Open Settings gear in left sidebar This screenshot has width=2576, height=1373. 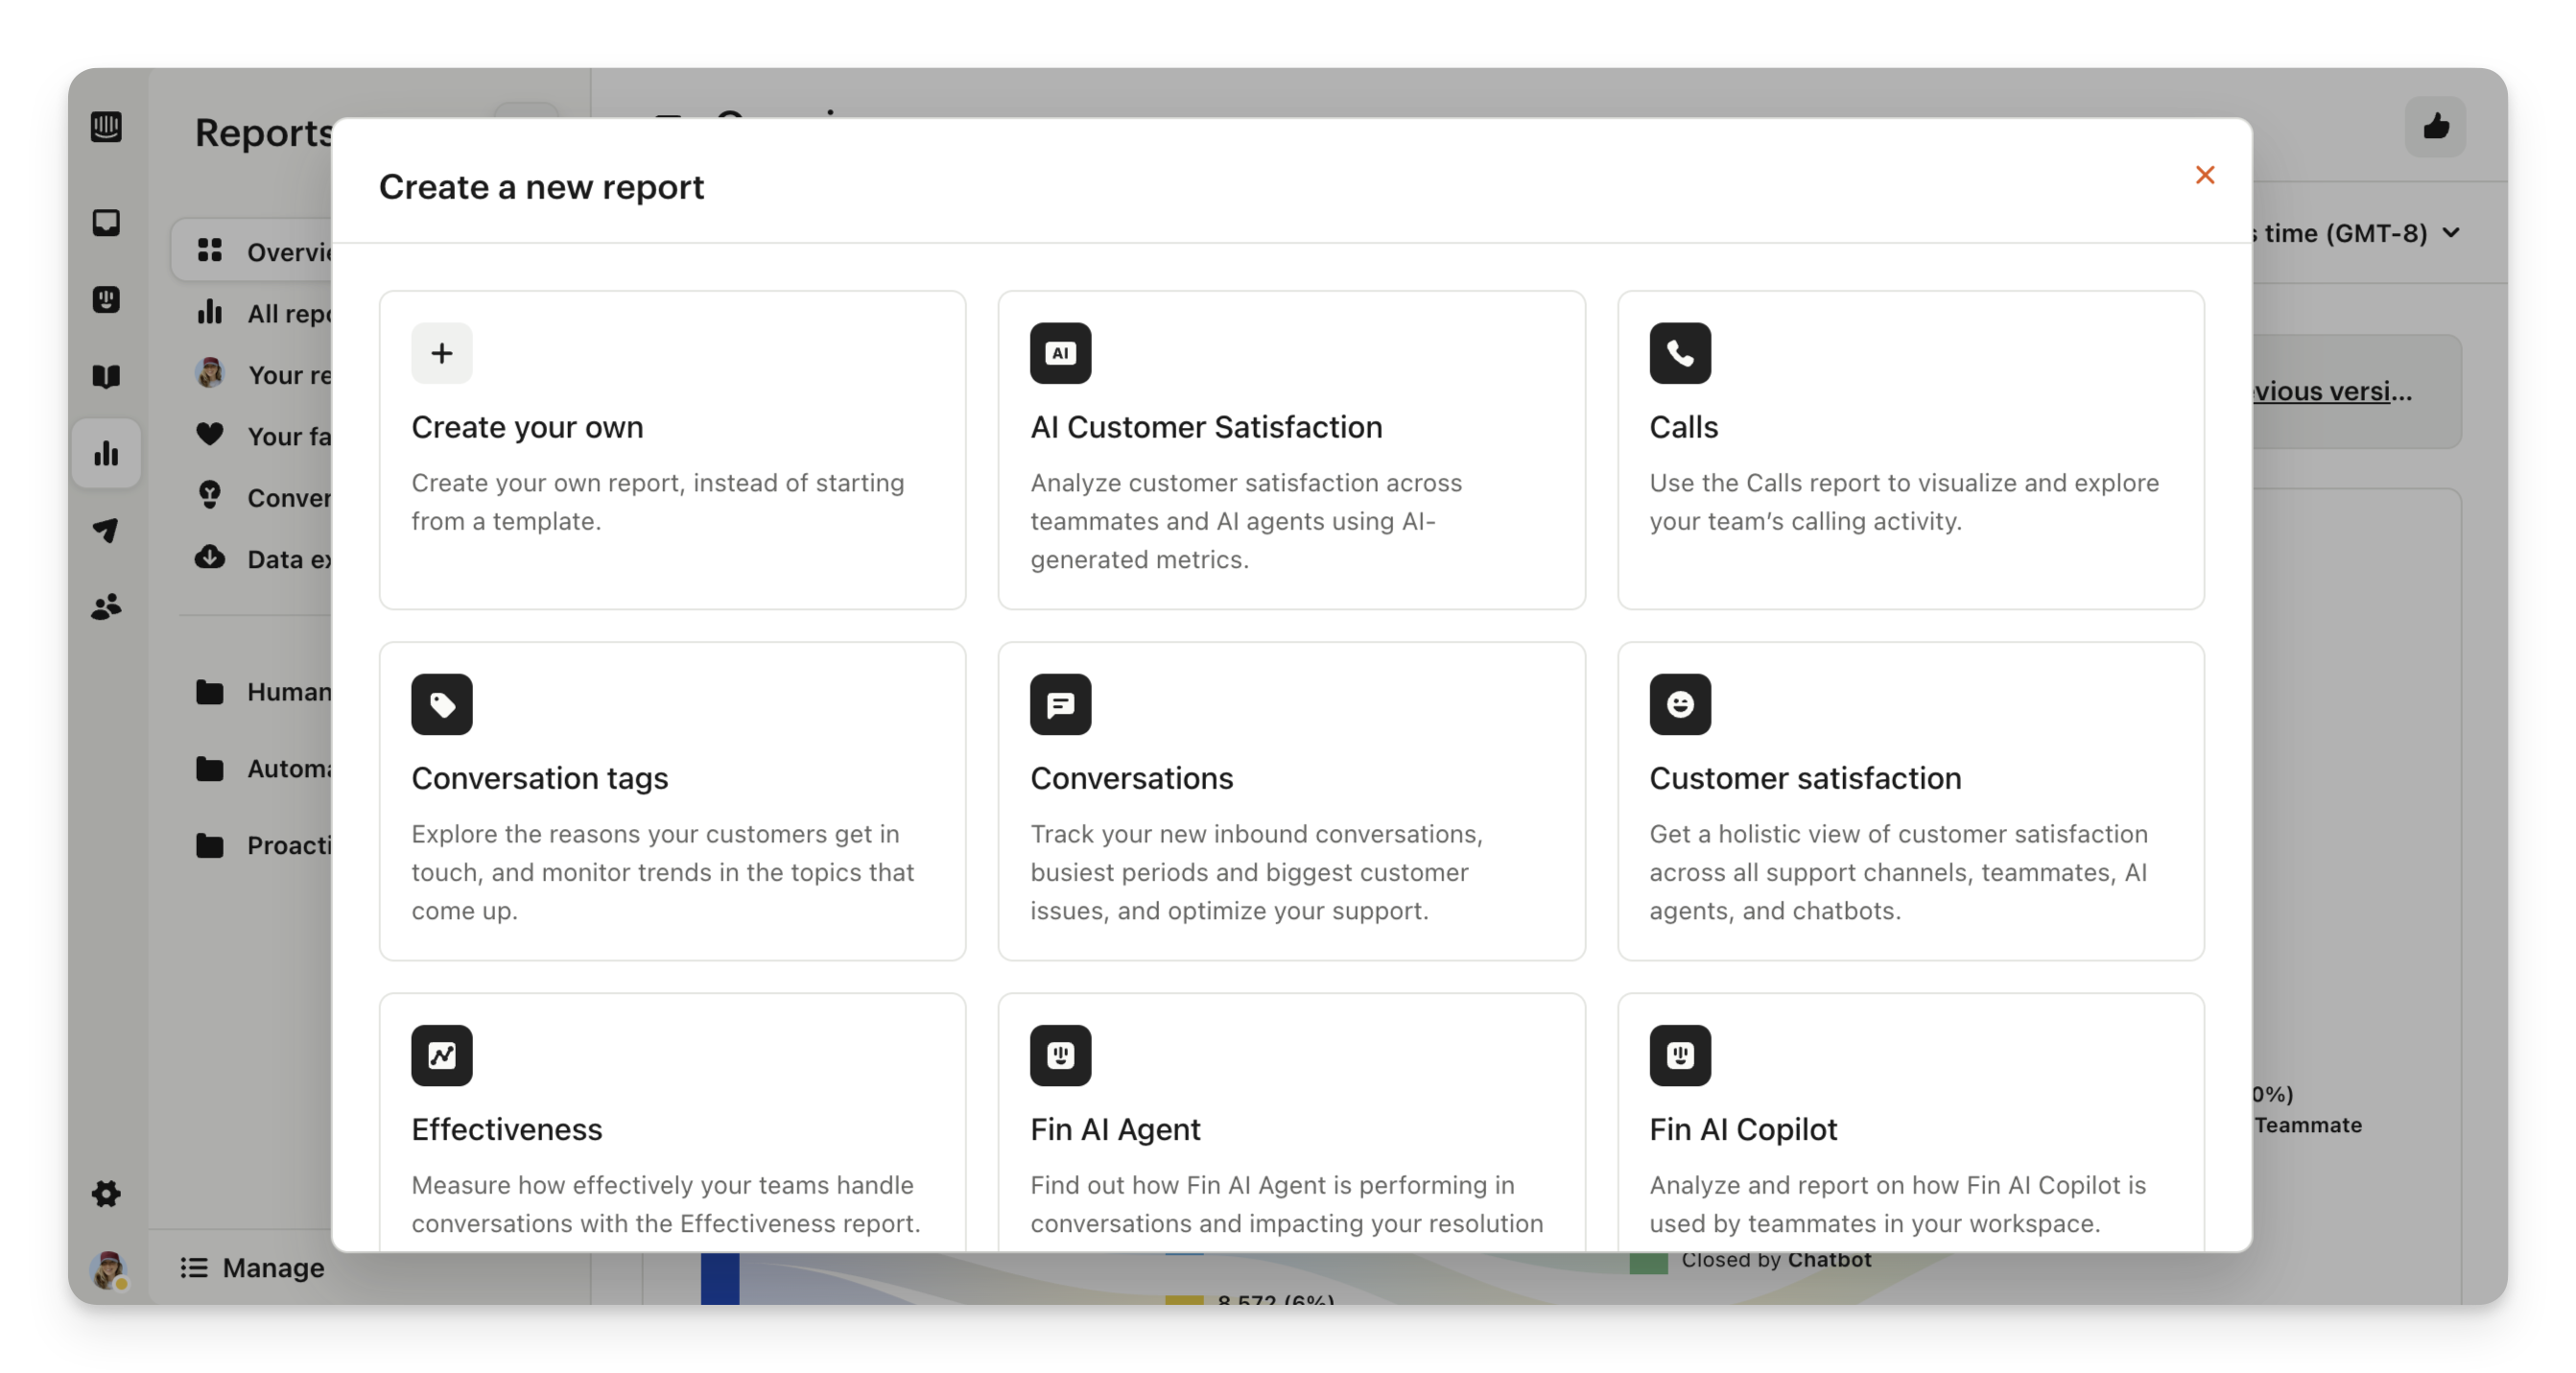pyautogui.click(x=106, y=1193)
